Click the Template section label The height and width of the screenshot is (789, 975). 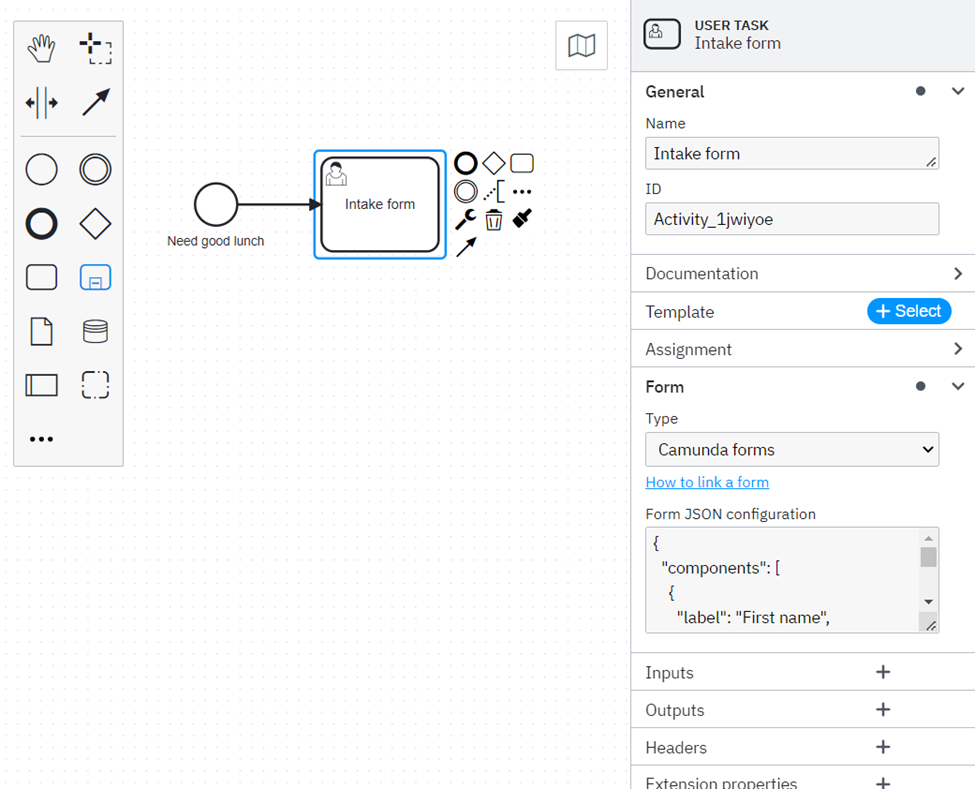[680, 312]
